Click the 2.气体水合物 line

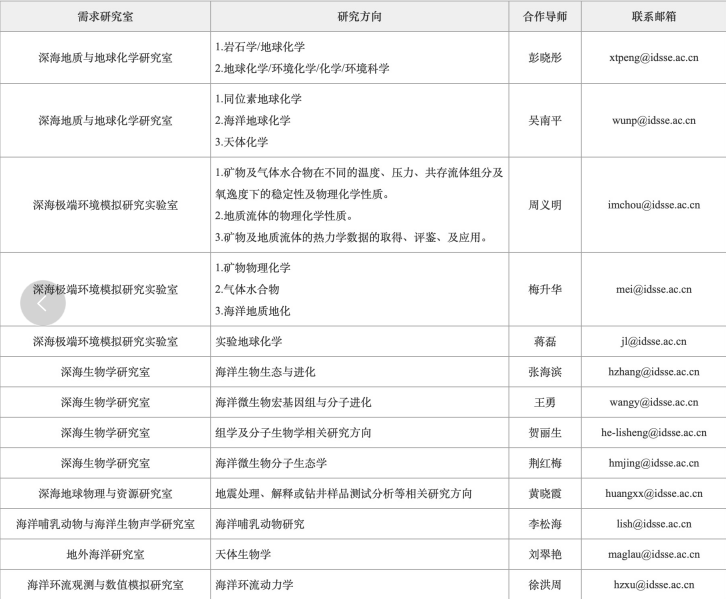tap(247, 289)
